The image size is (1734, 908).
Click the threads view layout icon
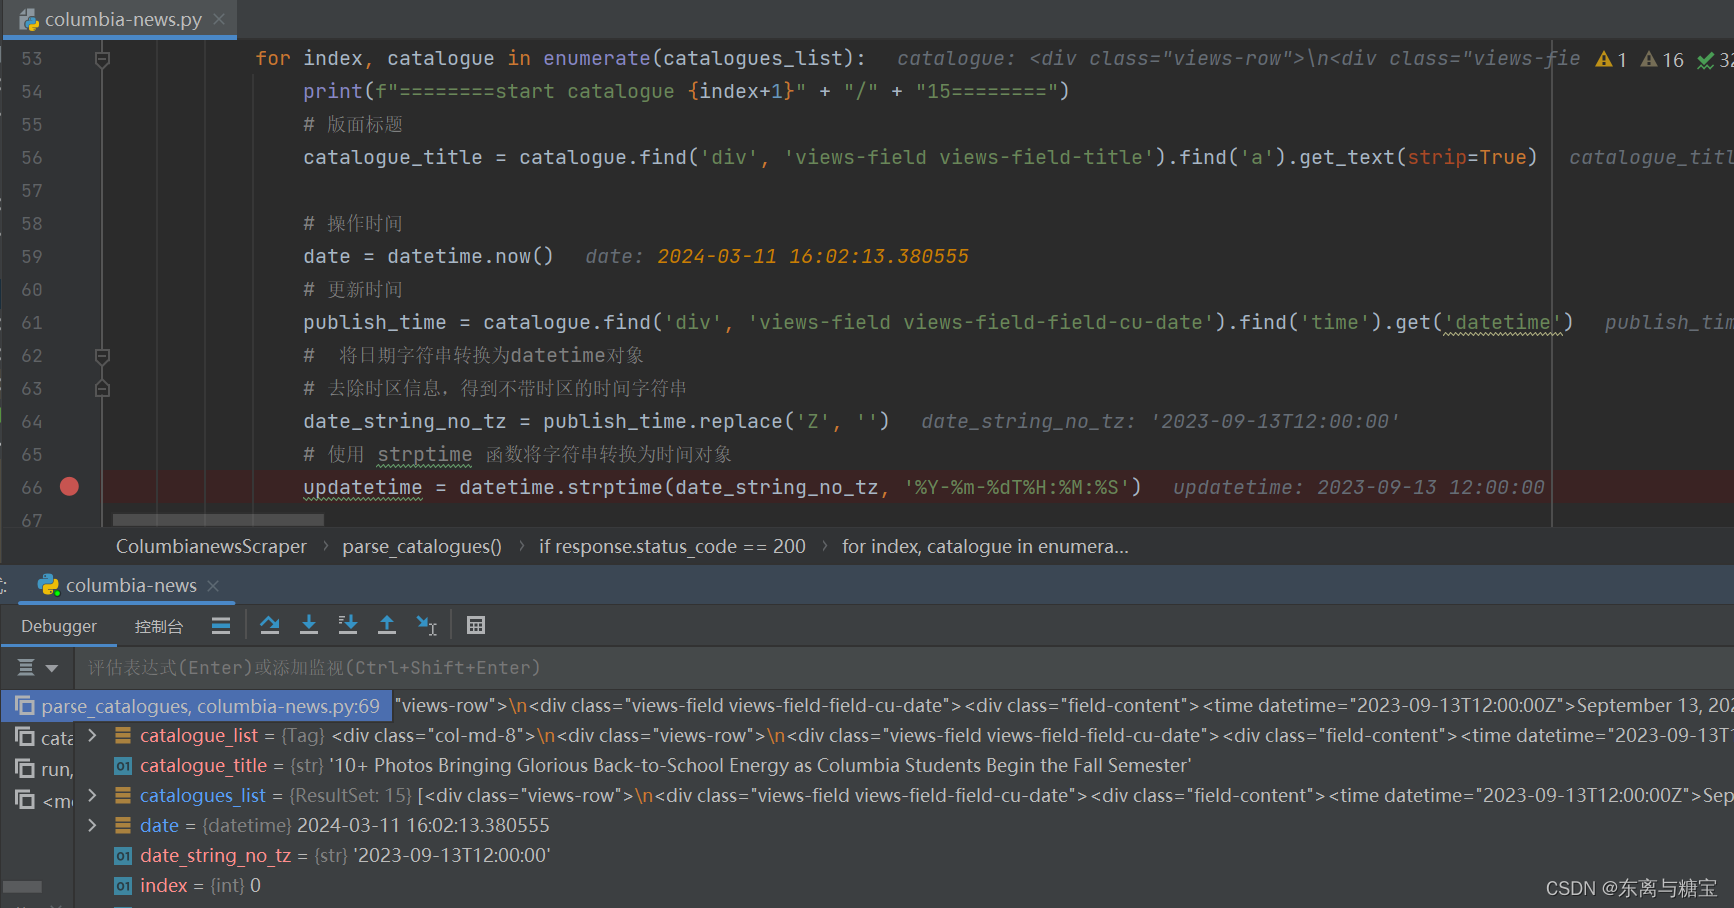[221, 625]
